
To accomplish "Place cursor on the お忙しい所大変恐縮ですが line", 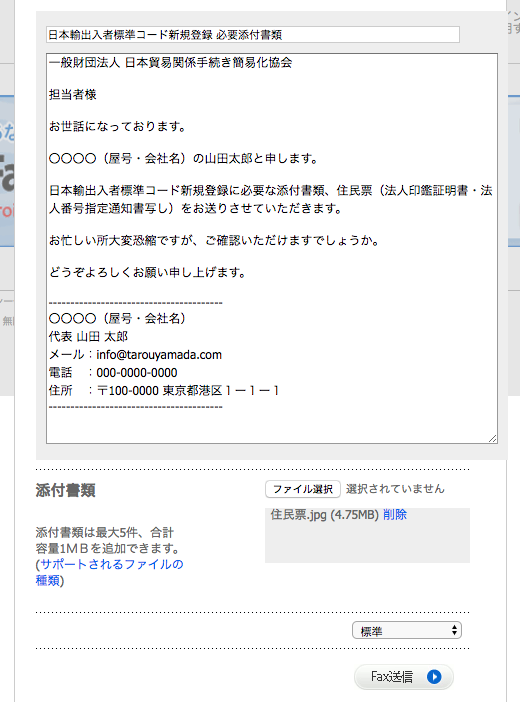I will click(x=215, y=240).
